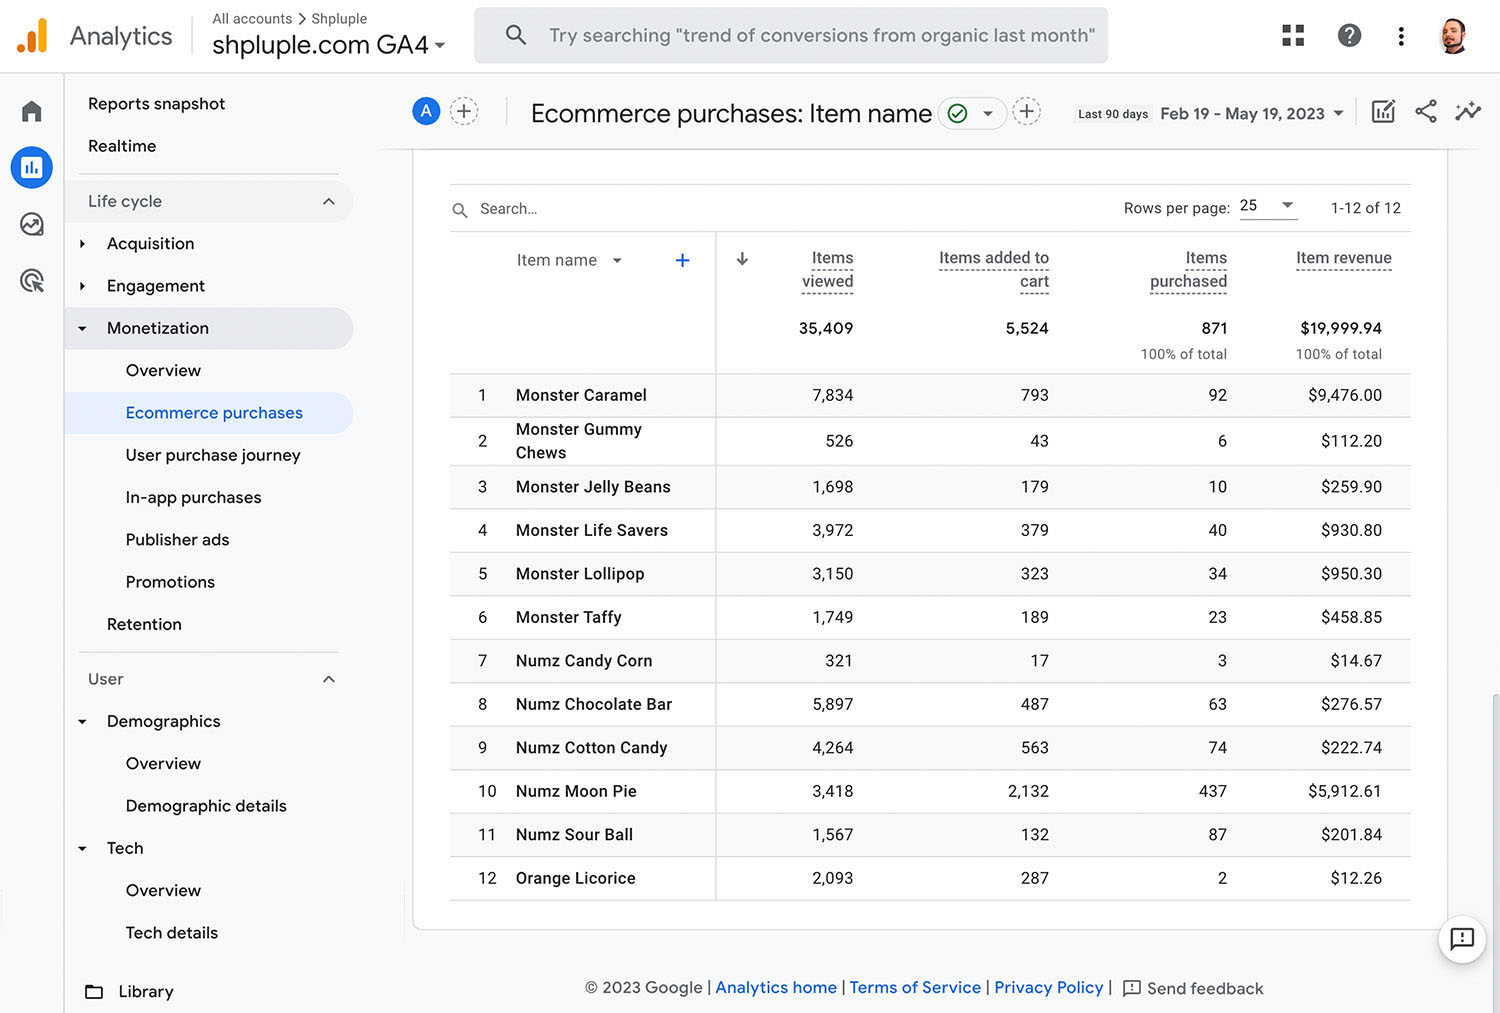Add filter plus icon beside report title
1500x1013 pixels.
[1026, 111]
